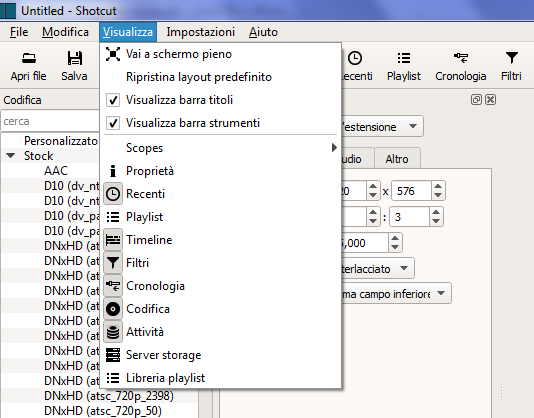Screen dimensions: 534x418
Task: Click the Recenti toolbar clock button
Action: click(x=355, y=66)
